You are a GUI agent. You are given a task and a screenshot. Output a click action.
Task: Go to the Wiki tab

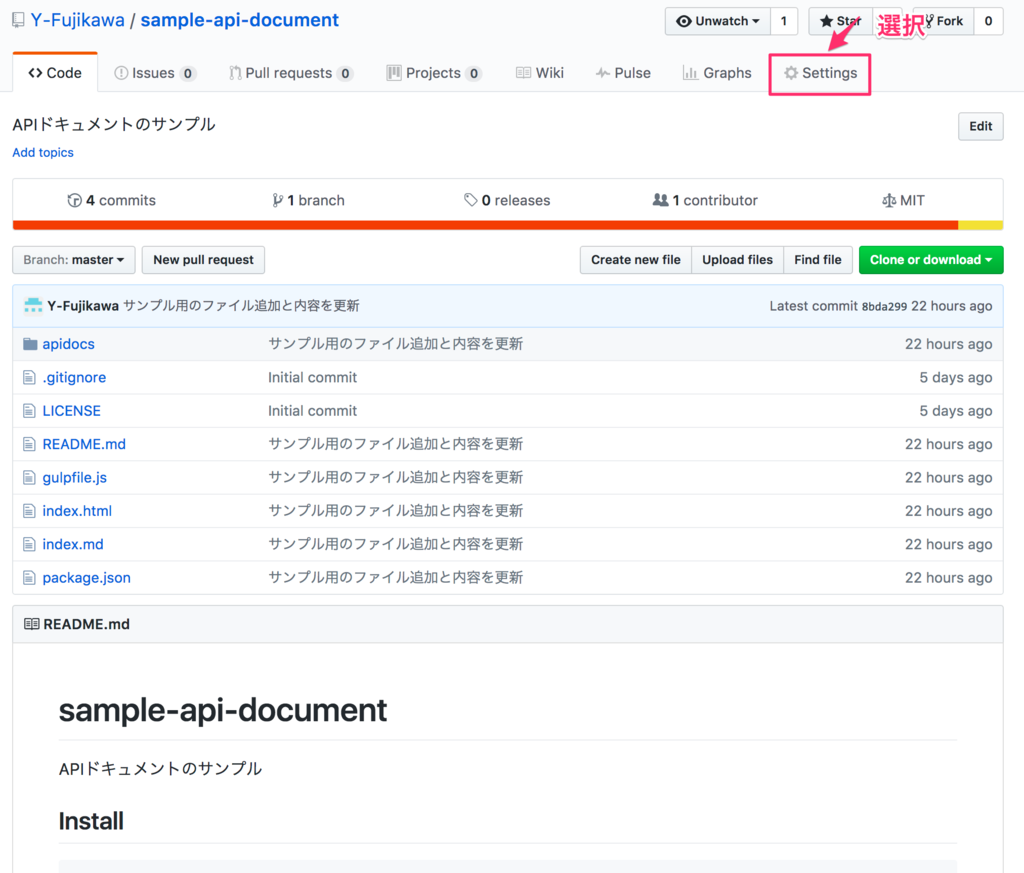539,73
